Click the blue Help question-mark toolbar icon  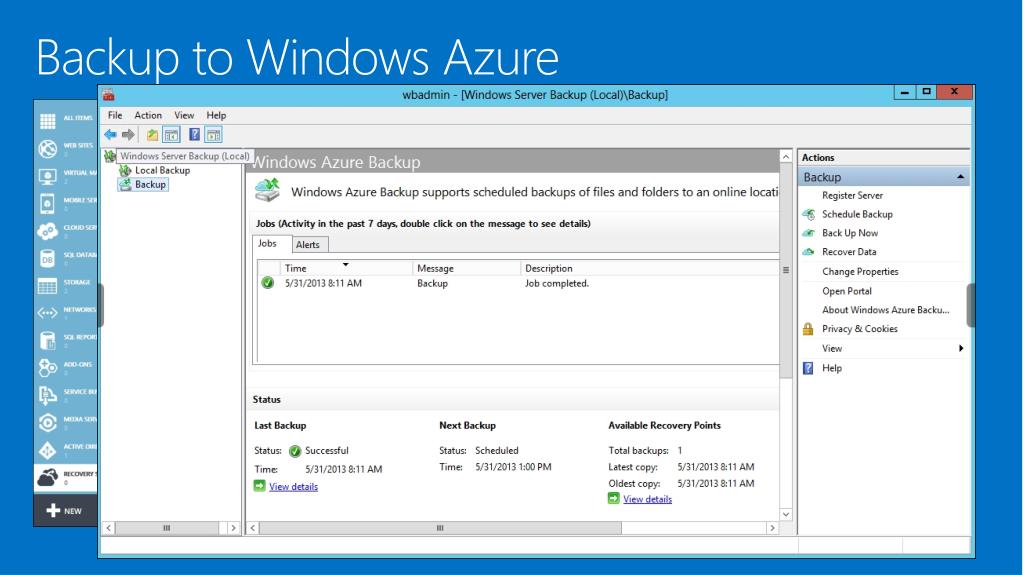(x=194, y=135)
